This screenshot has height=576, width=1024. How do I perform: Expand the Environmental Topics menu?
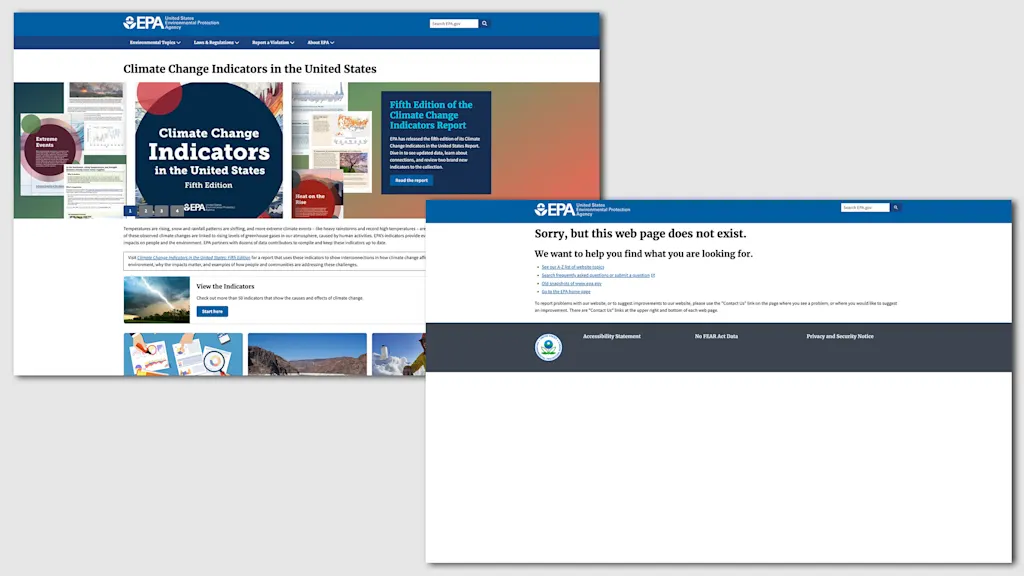pyautogui.click(x=158, y=43)
